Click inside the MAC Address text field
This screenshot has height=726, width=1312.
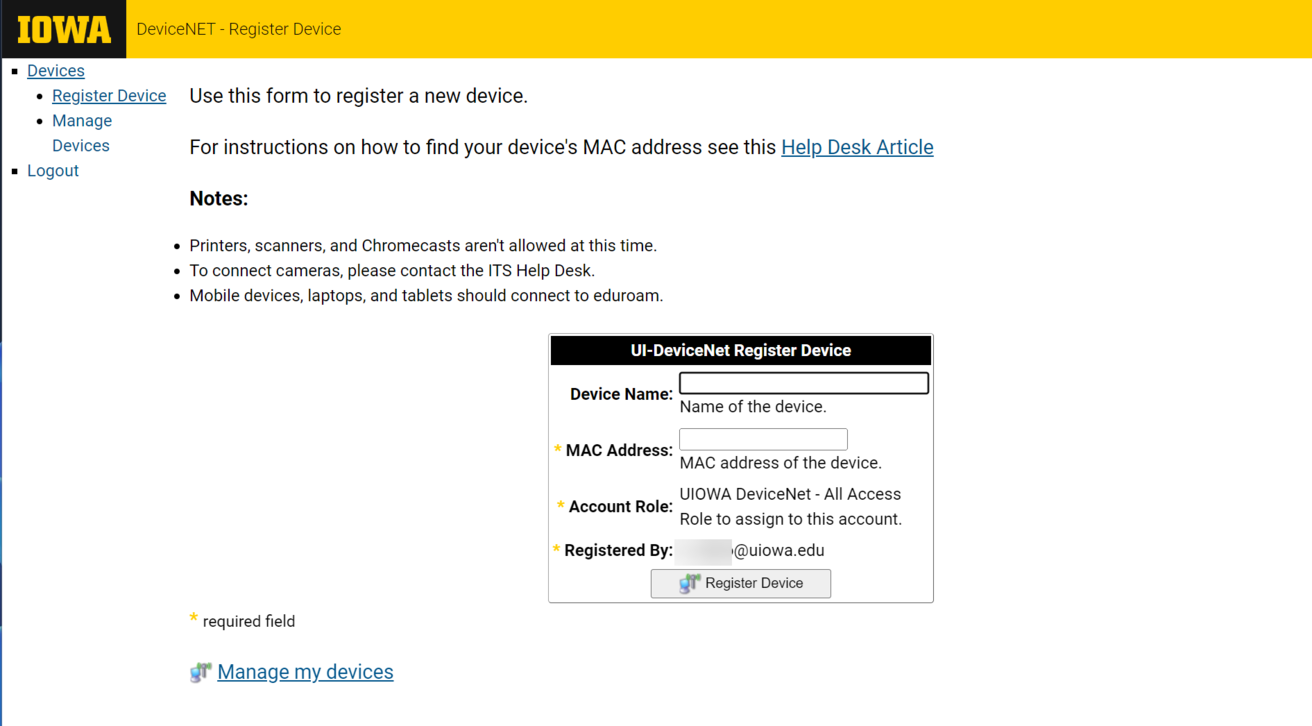click(x=763, y=439)
